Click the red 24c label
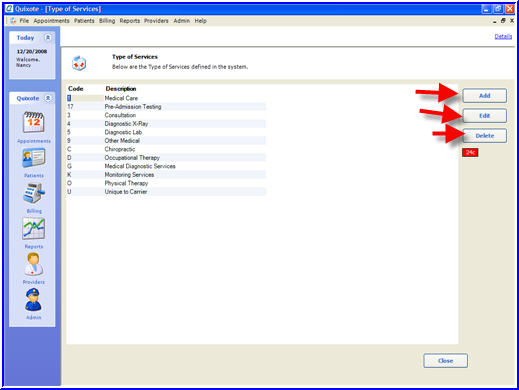 (470, 152)
